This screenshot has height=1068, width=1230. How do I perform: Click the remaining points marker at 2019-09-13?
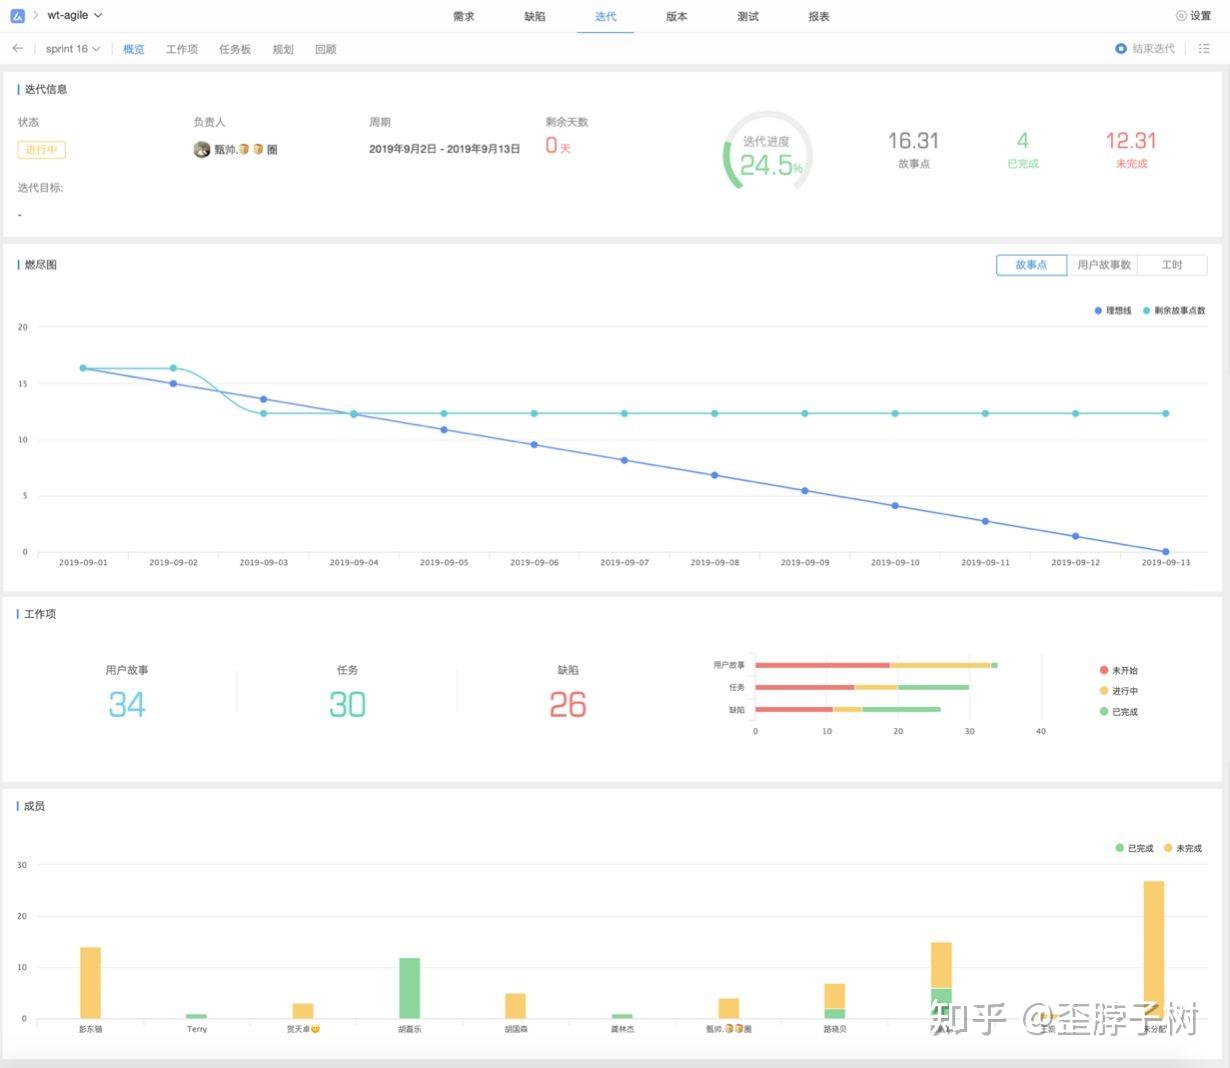pos(1166,413)
